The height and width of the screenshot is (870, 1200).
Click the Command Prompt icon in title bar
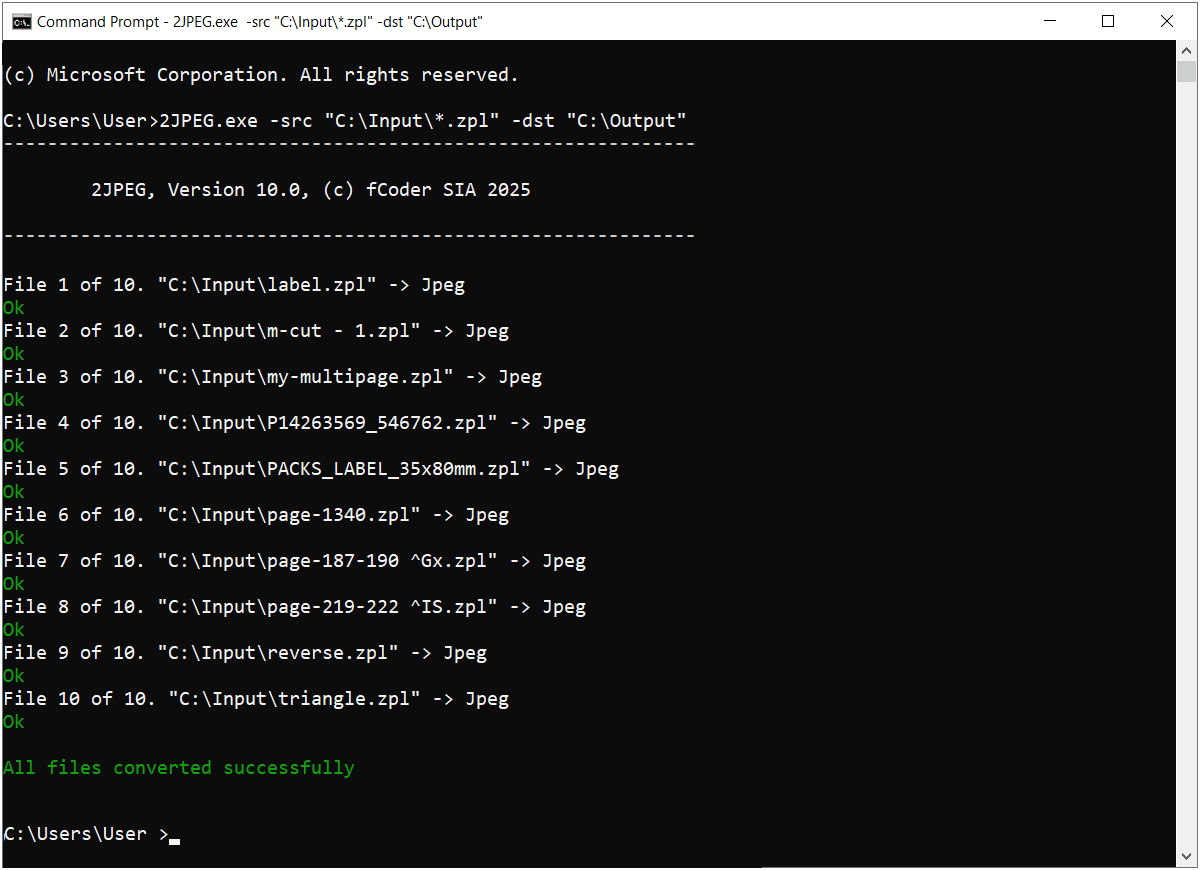[x=20, y=21]
